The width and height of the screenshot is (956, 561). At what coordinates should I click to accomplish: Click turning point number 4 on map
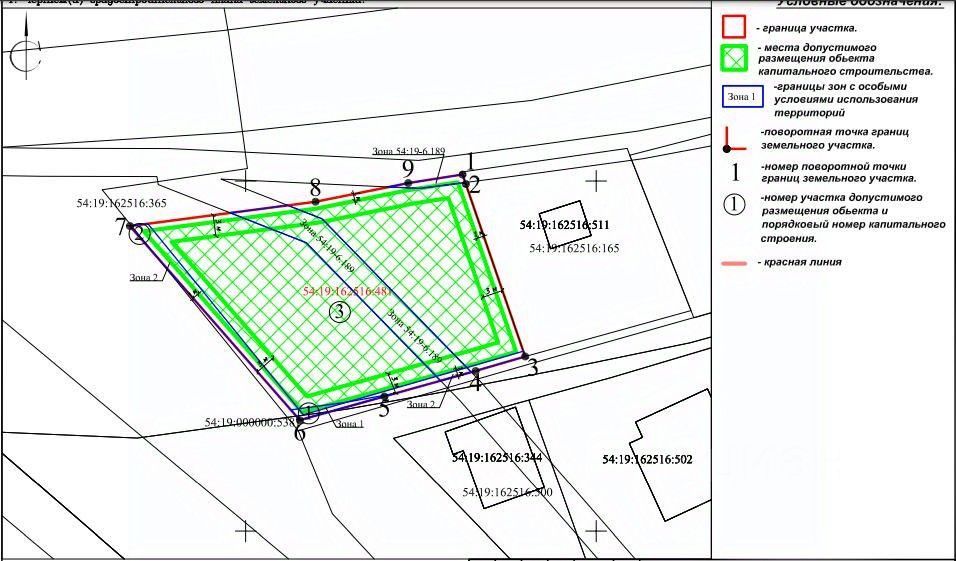click(476, 384)
